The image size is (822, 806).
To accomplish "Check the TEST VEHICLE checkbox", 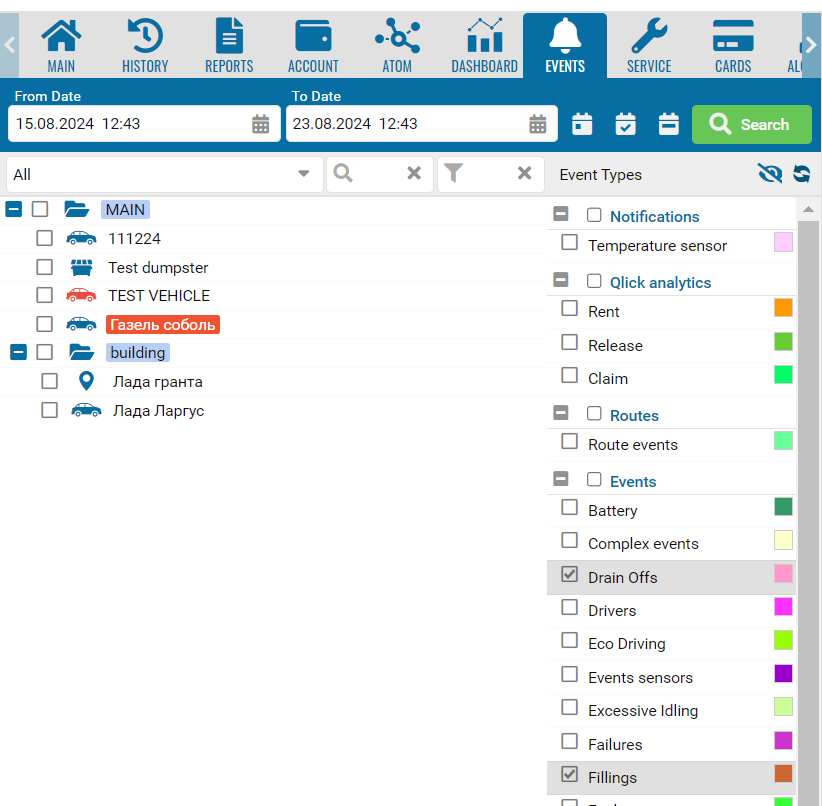I will click(44, 295).
